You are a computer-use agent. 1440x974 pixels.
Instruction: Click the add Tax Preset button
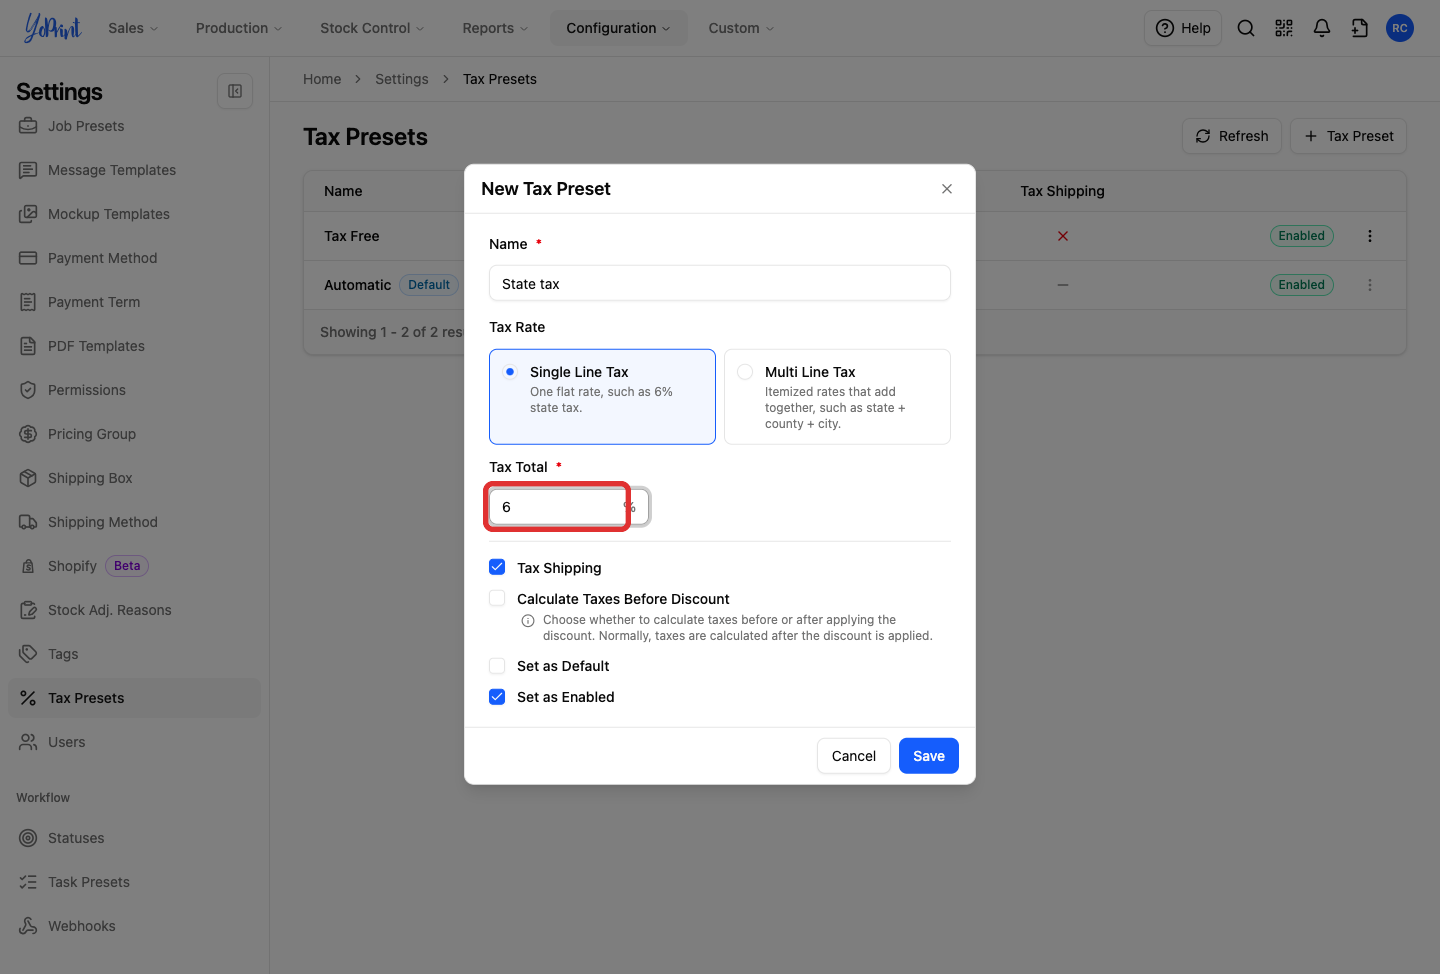click(x=1348, y=136)
